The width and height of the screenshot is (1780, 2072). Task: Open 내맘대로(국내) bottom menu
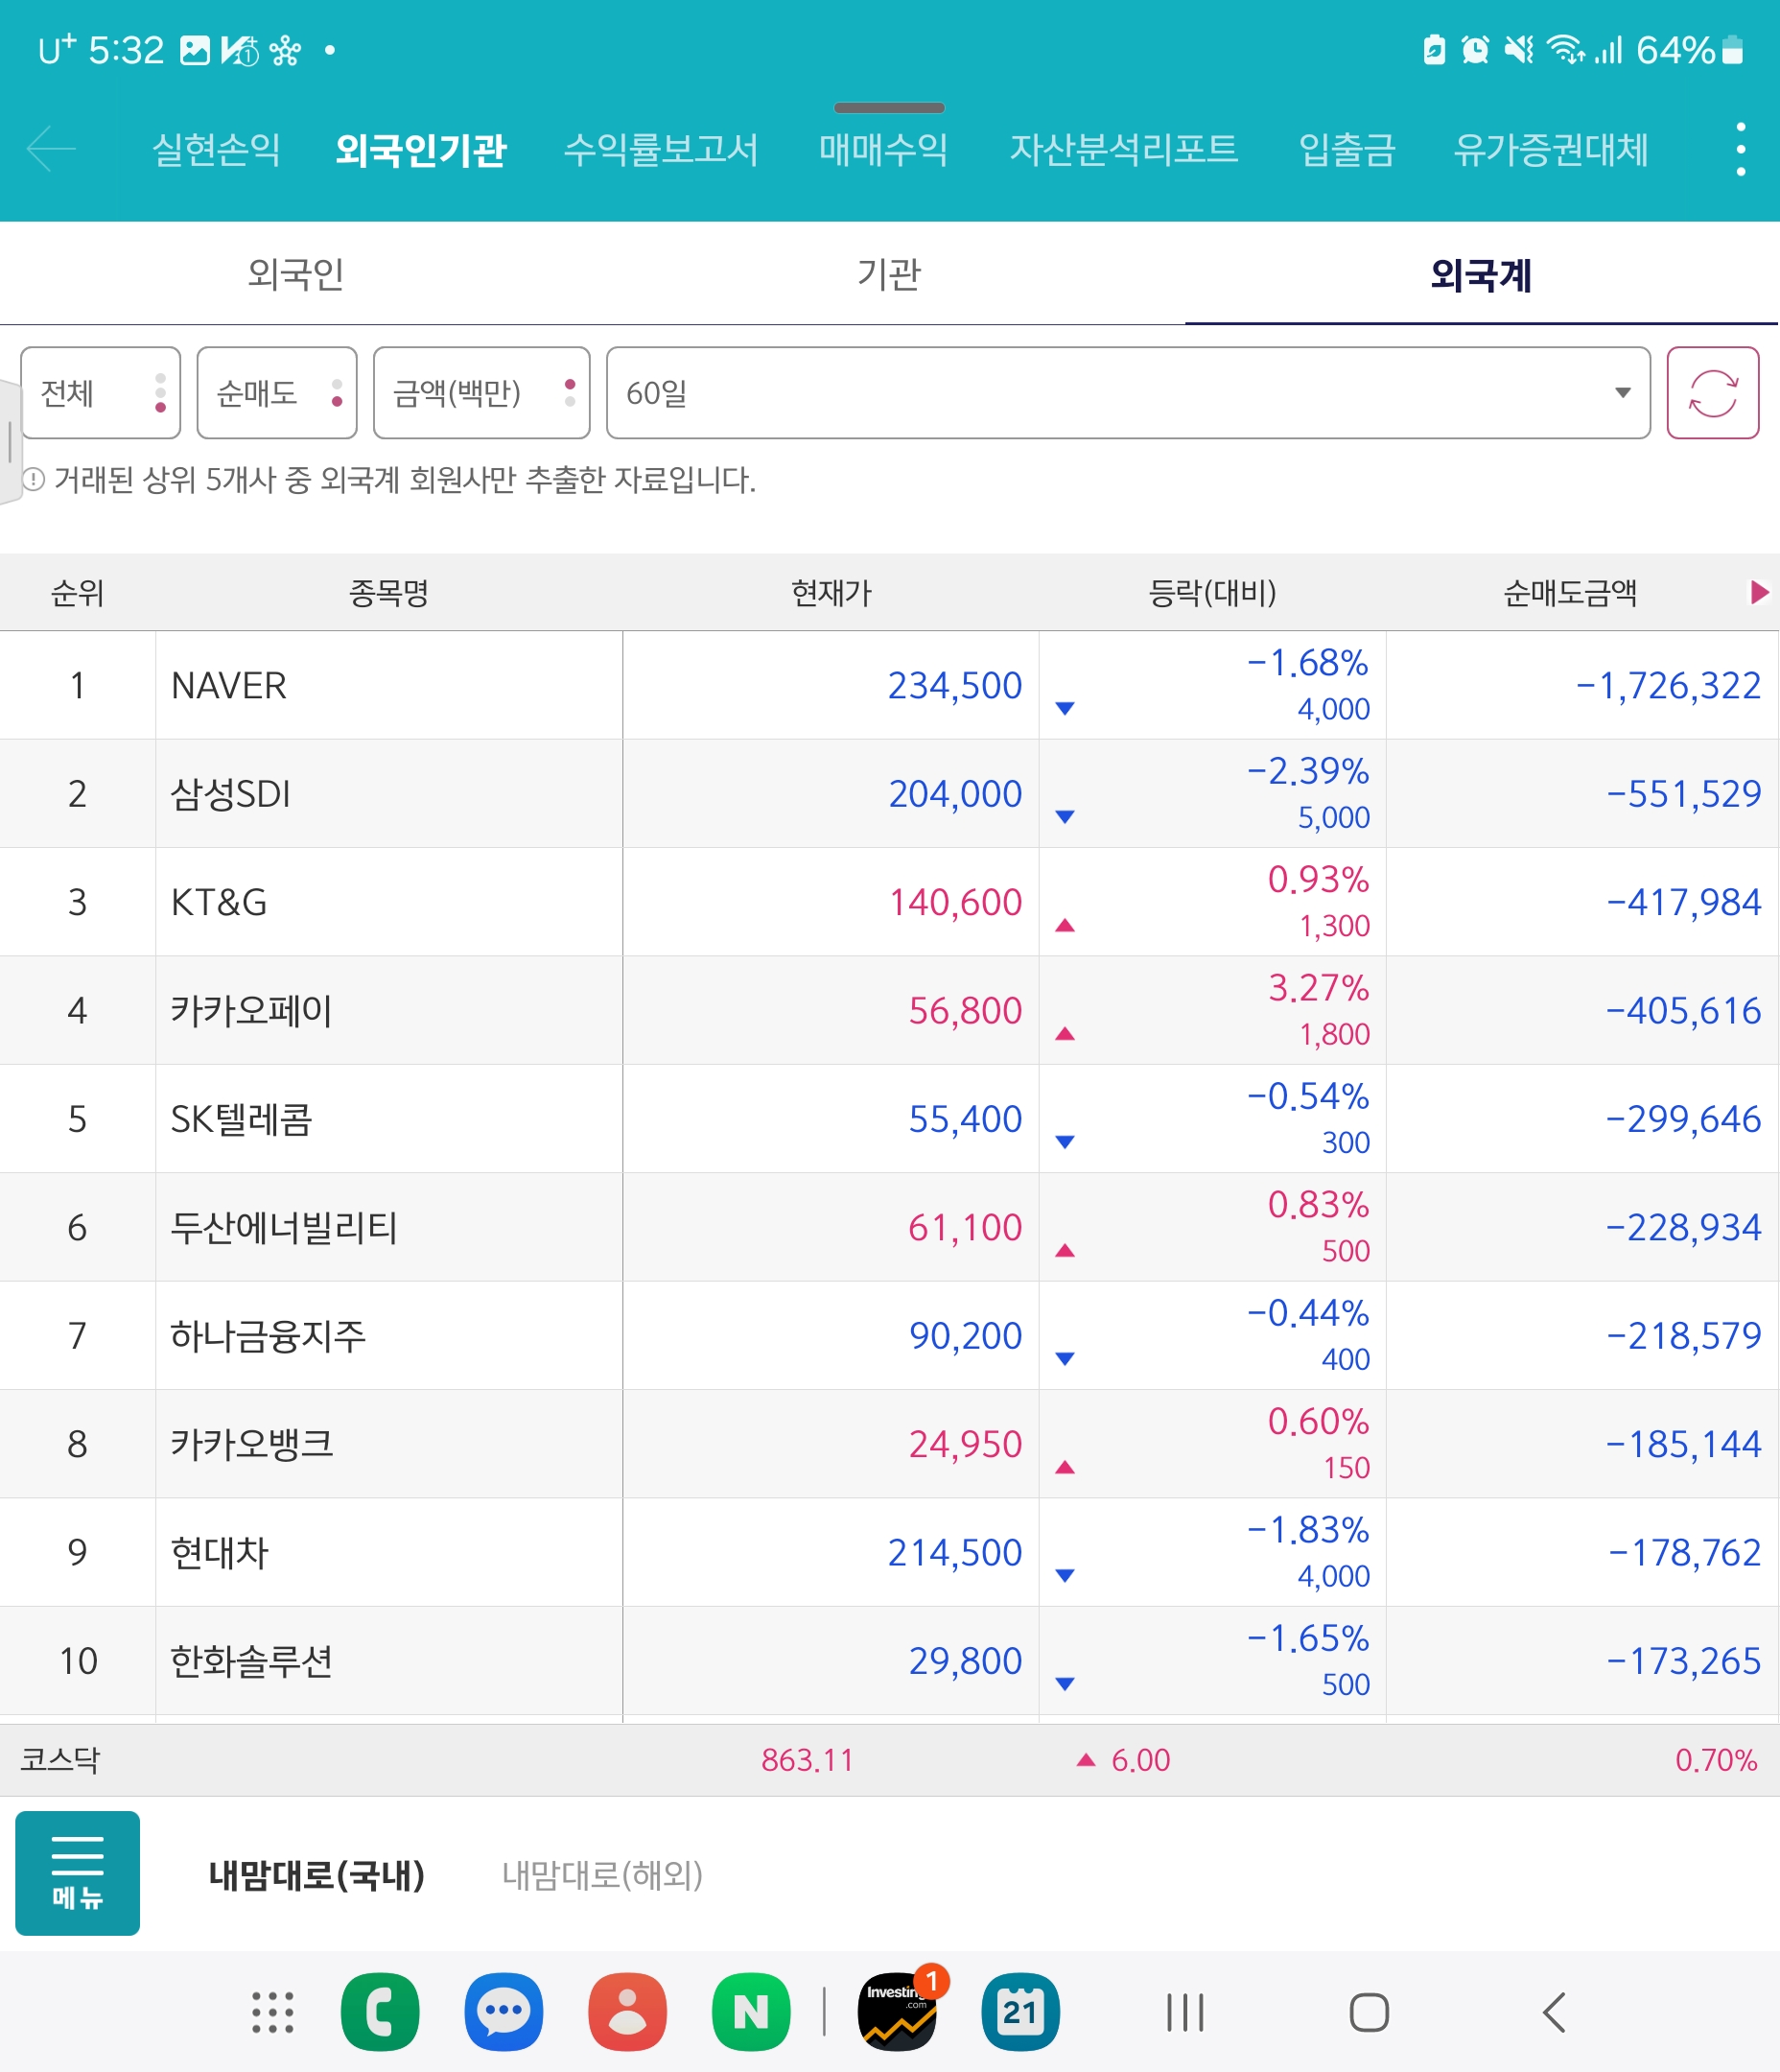316,1874
